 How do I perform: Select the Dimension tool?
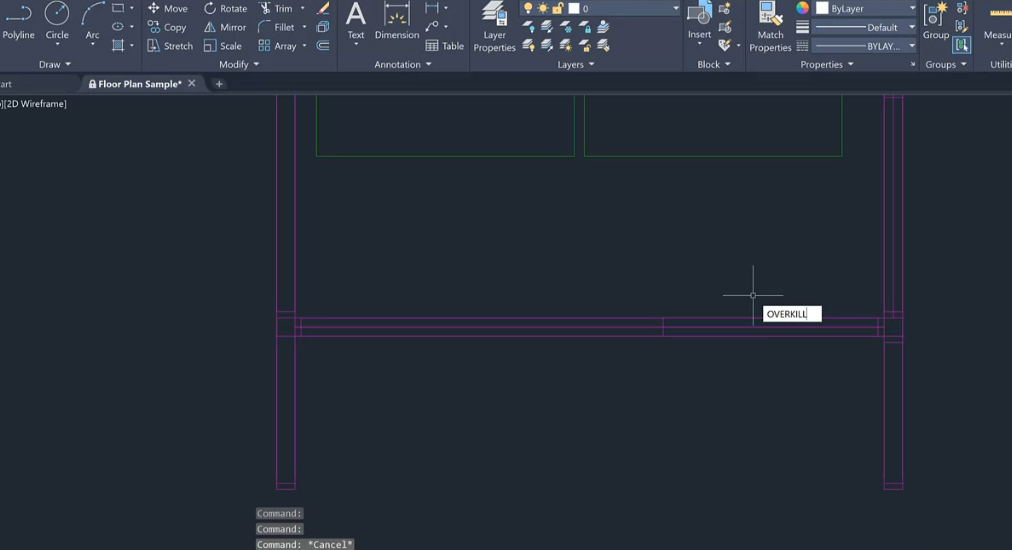(x=397, y=22)
